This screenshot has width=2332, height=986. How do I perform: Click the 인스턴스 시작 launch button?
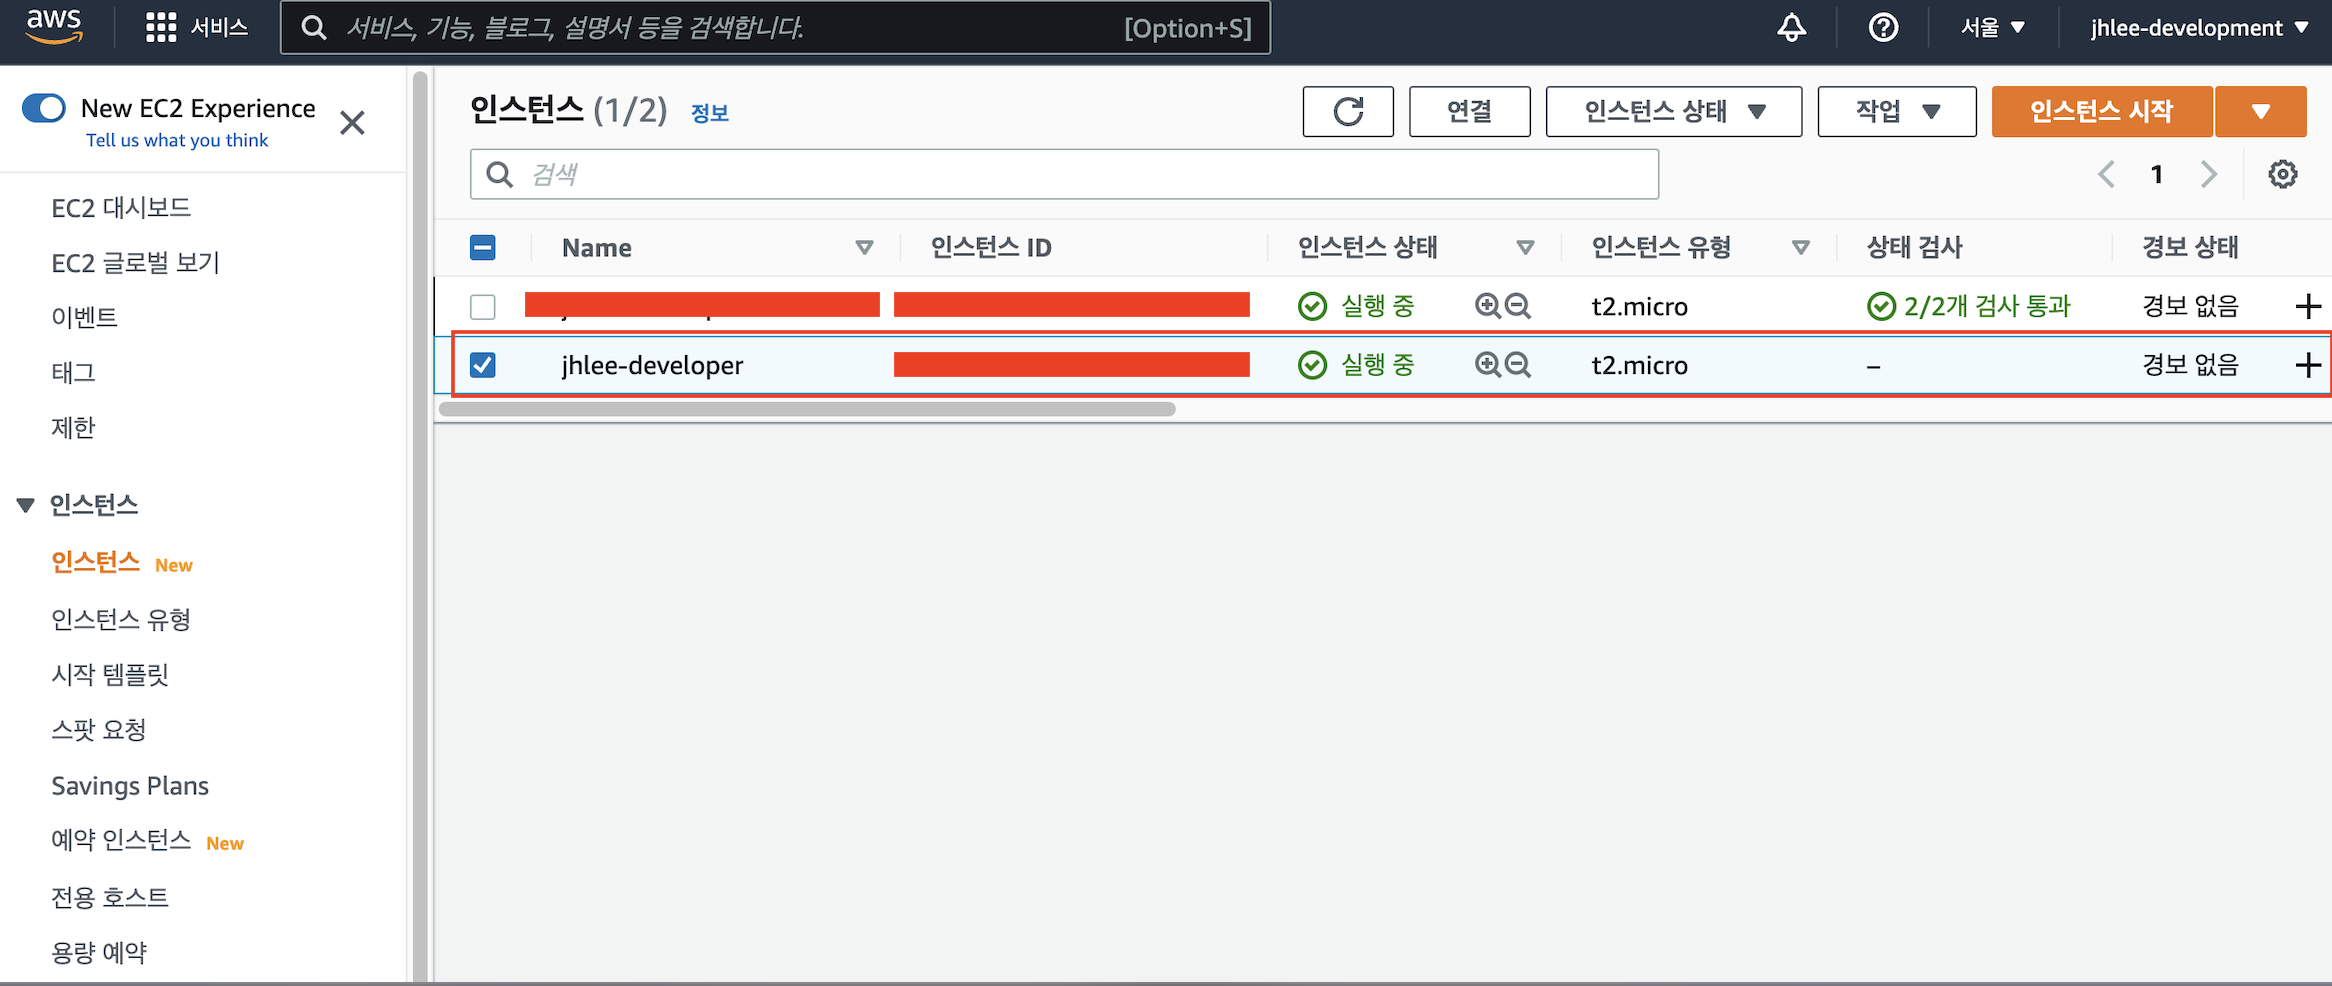[x=2102, y=111]
